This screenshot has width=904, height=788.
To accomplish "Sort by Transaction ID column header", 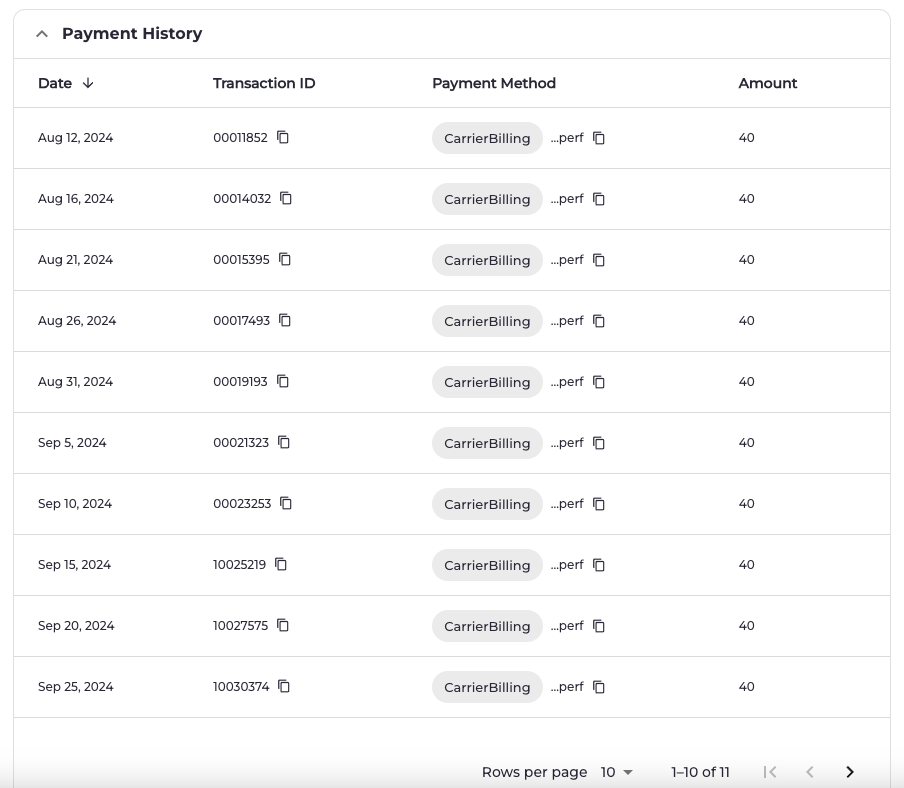I will 264,83.
